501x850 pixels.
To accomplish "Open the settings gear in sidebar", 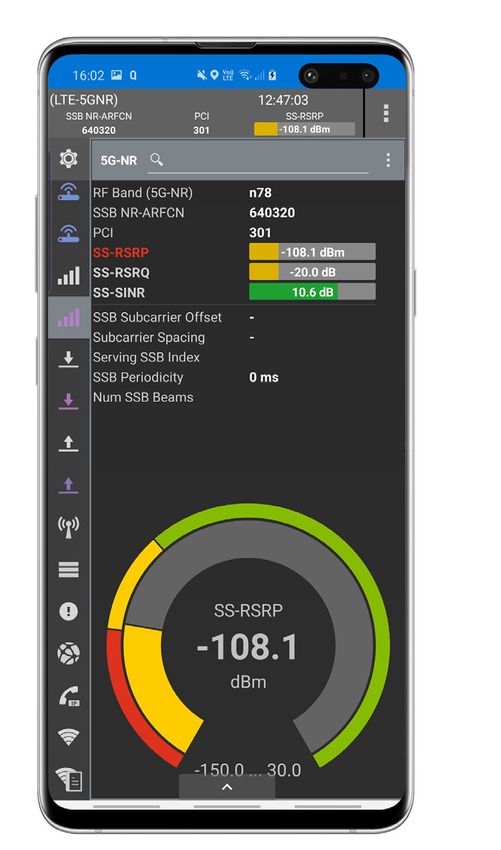I will pyautogui.click(x=68, y=159).
